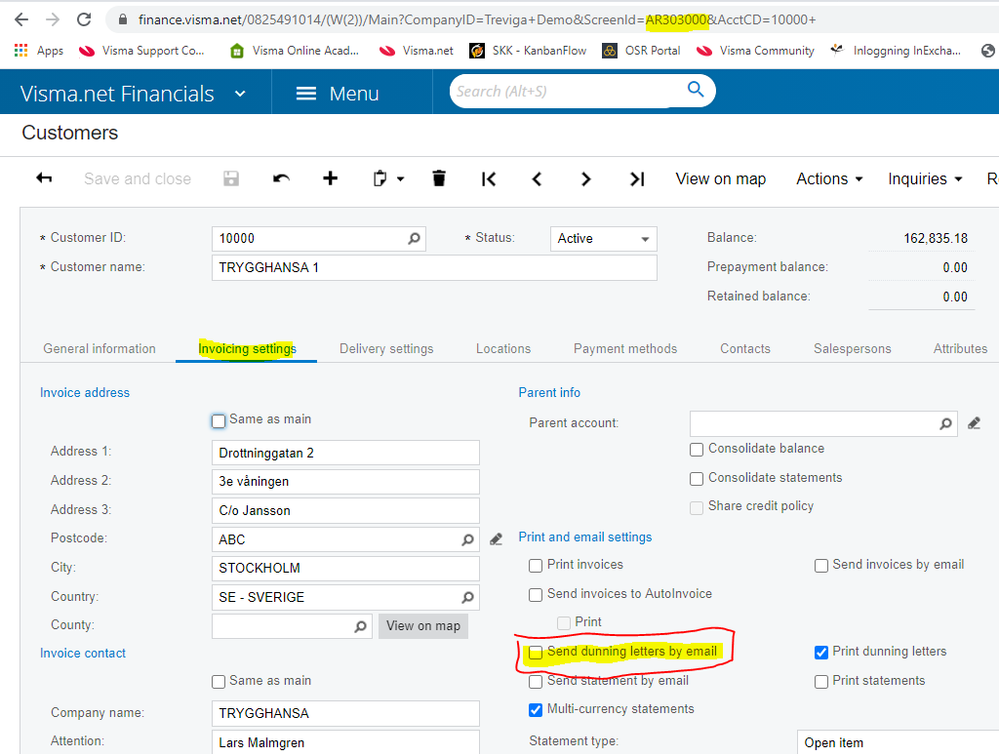Enable Send dunning letters by email
The image size is (999, 754).
pyautogui.click(x=536, y=652)
